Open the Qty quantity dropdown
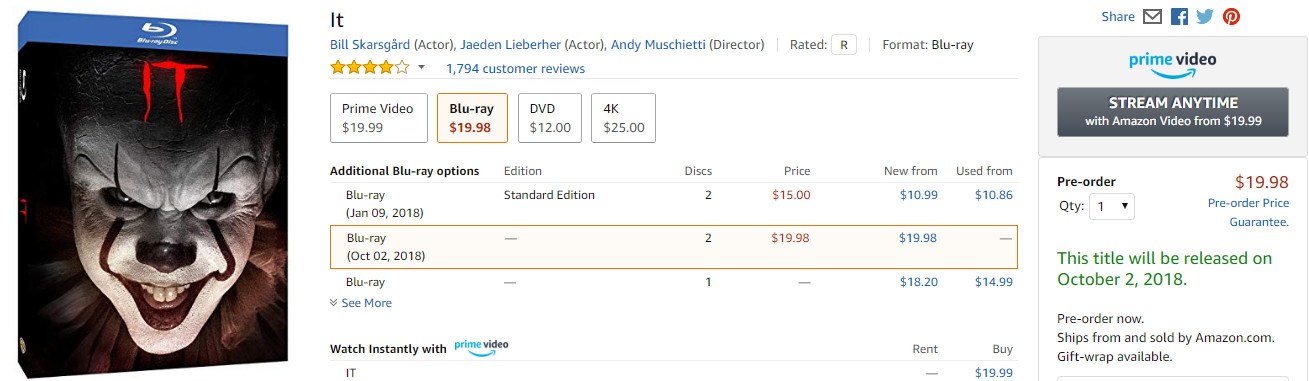 [x=1112, y=206]
